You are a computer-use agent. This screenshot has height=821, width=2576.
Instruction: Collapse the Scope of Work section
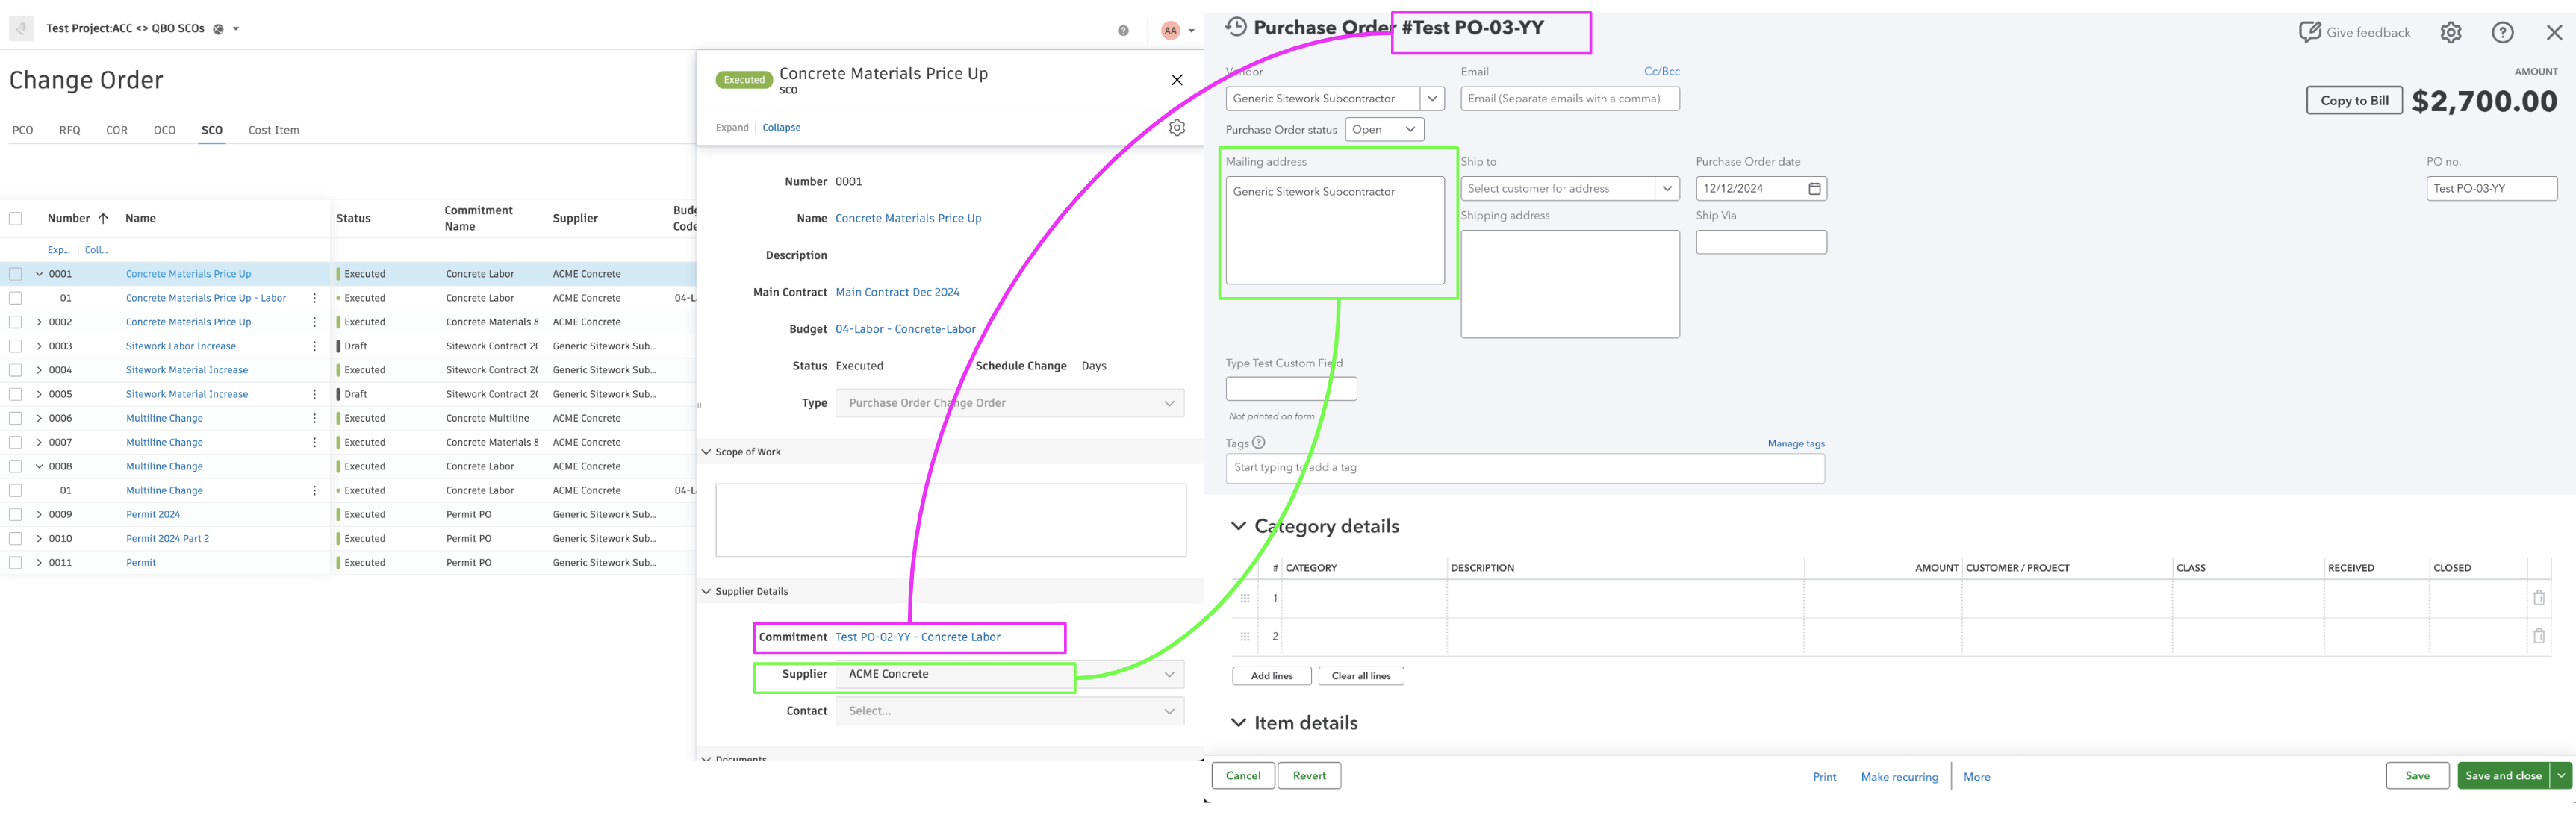pos(706,452)
